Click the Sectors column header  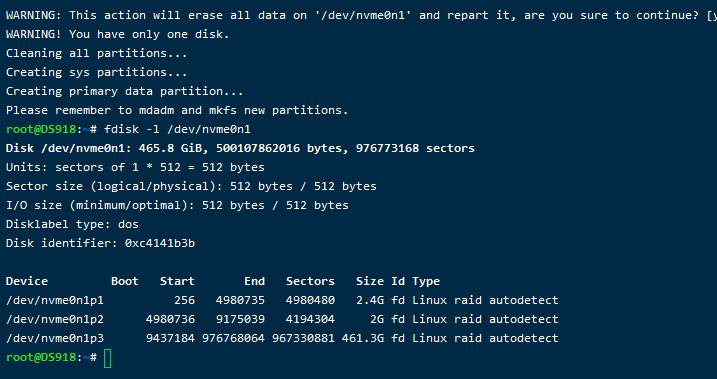tap(310, 281)
